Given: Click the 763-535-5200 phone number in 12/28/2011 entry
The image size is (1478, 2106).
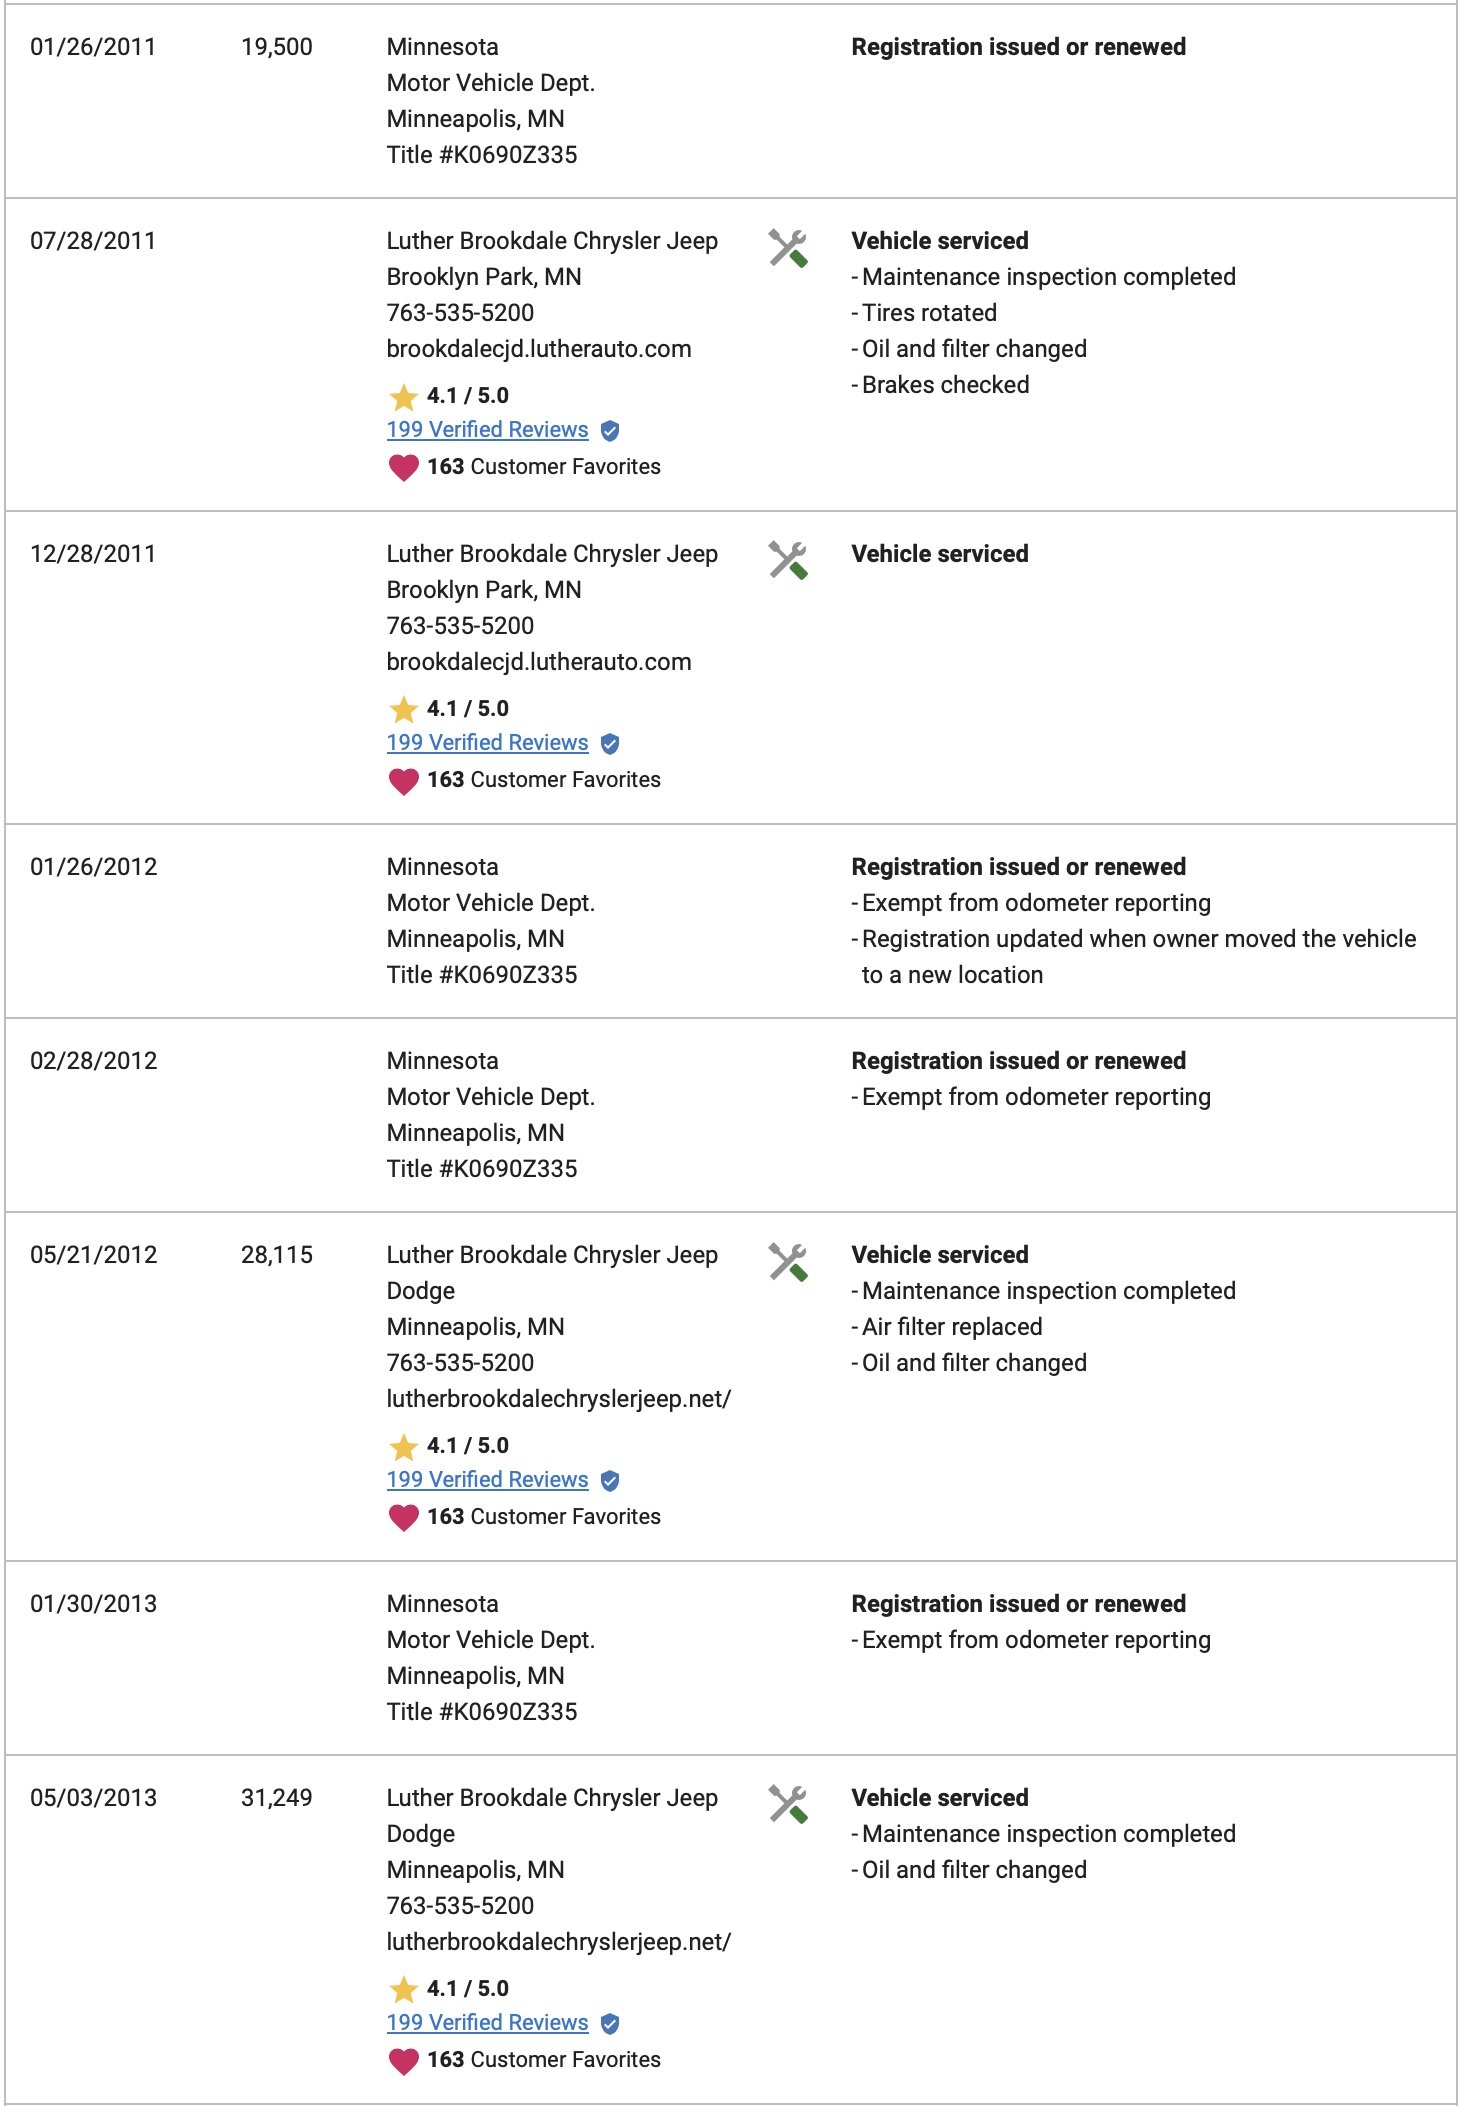Looking at the screenshot, I should click(460, 626).
